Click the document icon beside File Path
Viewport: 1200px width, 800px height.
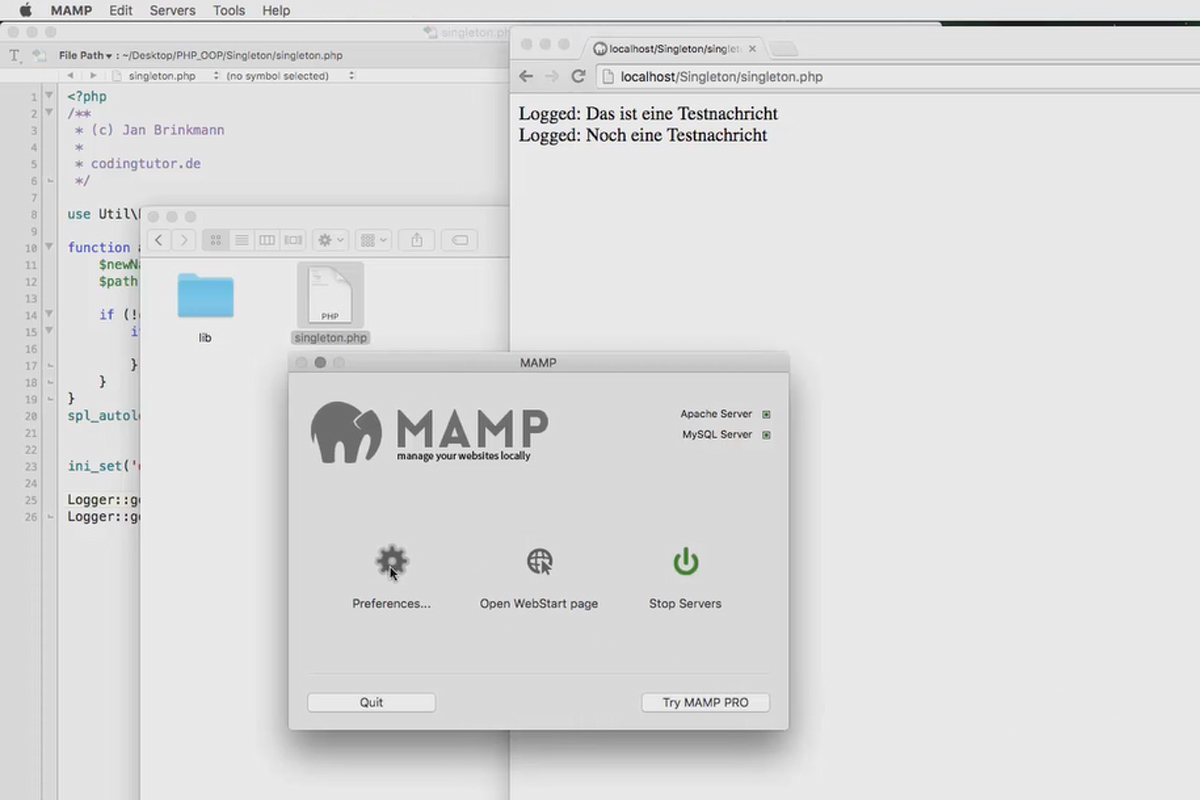[39, 56]
